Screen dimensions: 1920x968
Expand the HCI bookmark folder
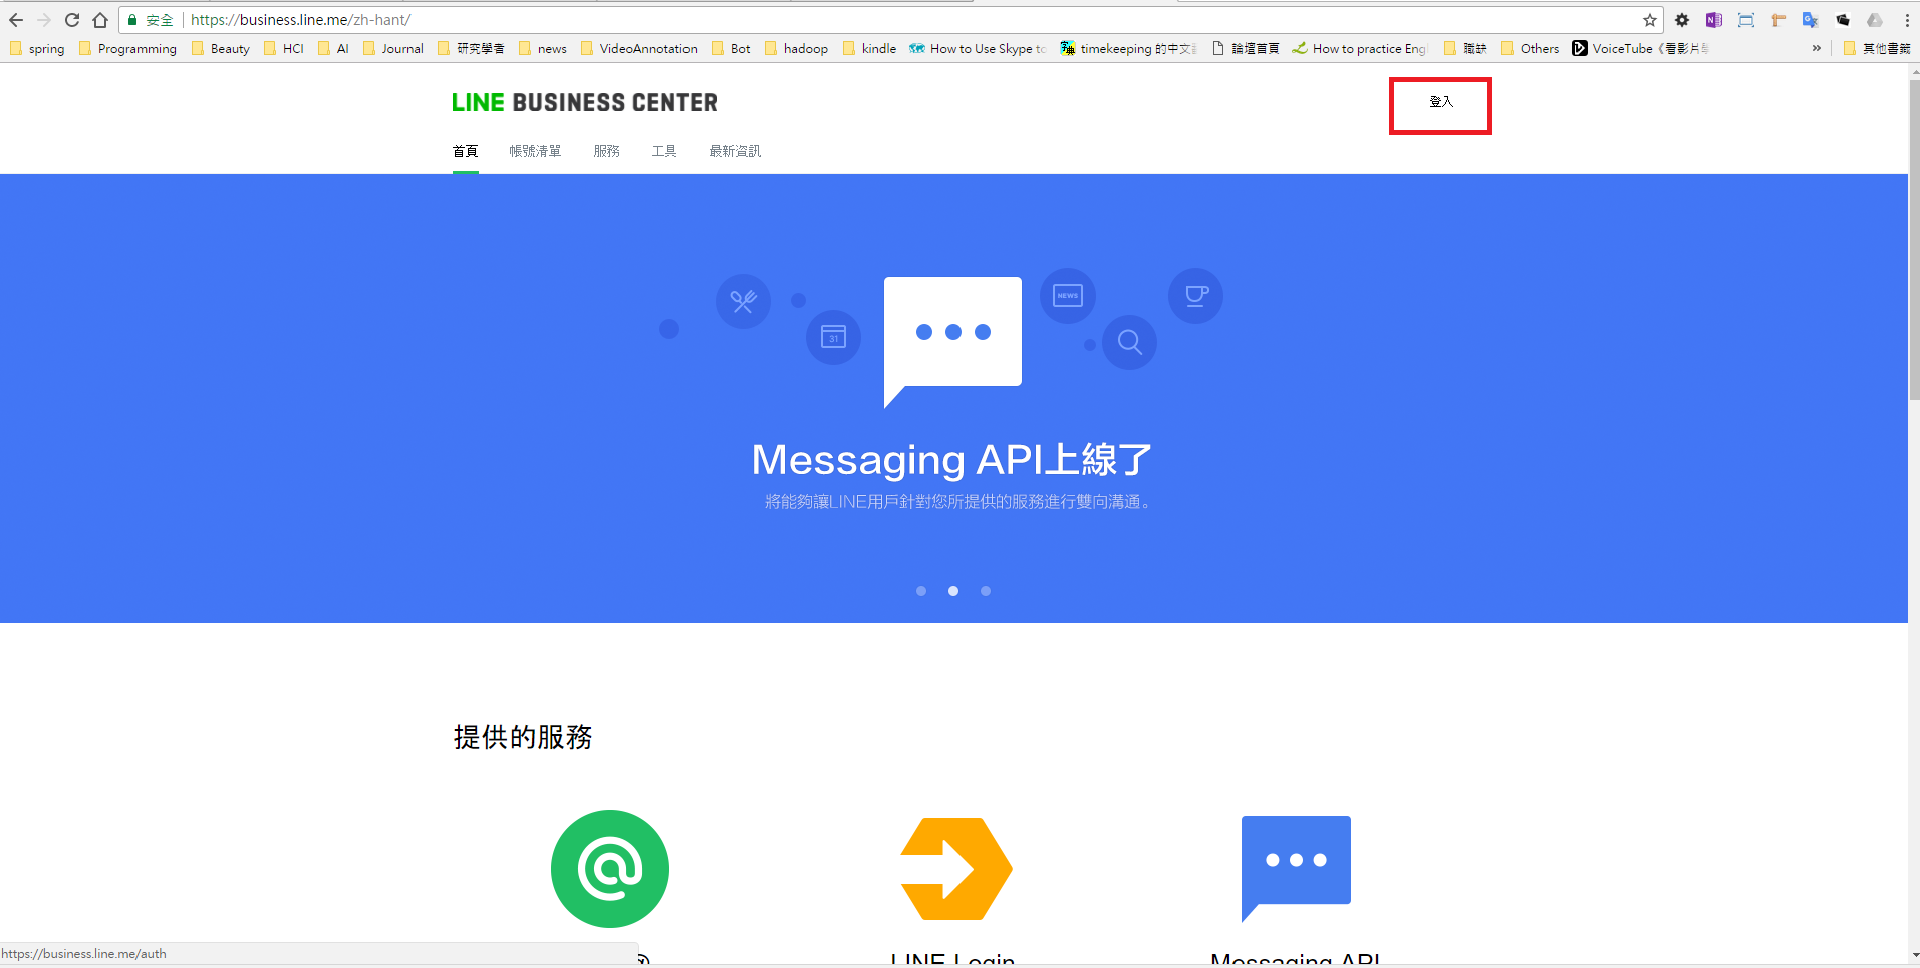click(283, 48)
